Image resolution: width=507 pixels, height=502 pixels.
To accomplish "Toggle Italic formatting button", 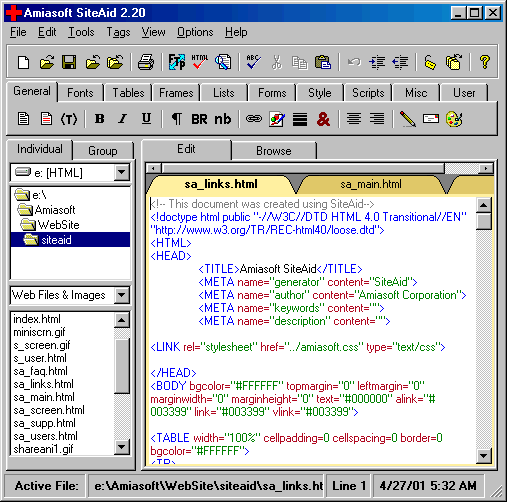I will pos(123,119).
